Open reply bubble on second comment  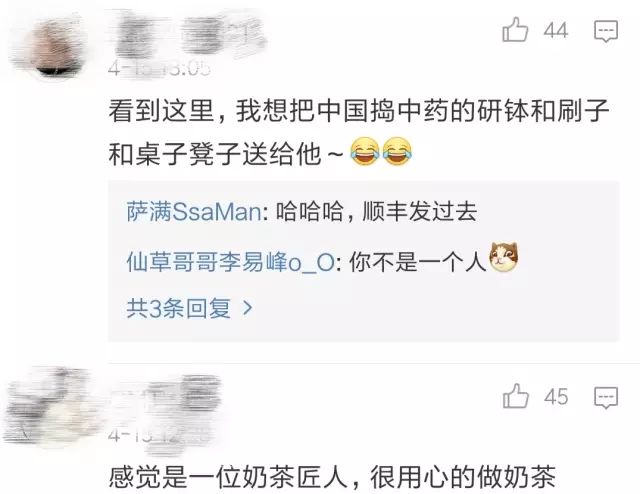point(606,398)
